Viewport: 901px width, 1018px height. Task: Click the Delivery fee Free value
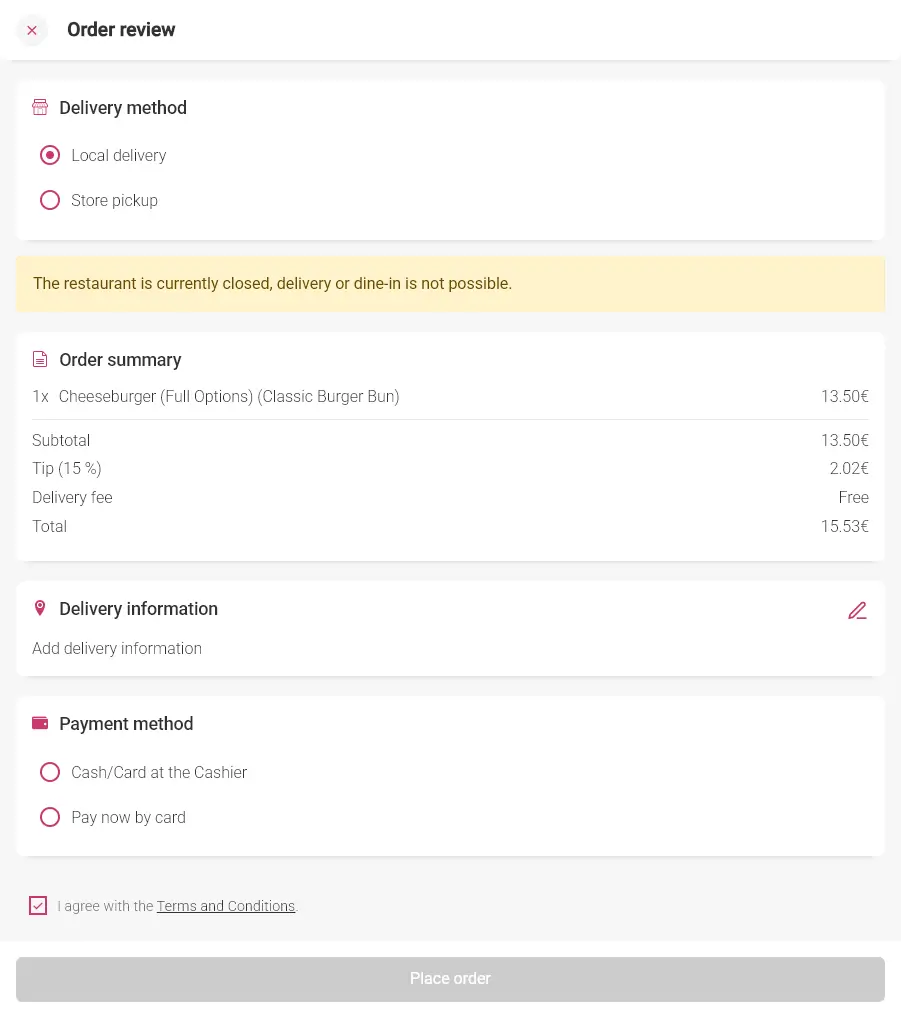[x=853, y=498]
